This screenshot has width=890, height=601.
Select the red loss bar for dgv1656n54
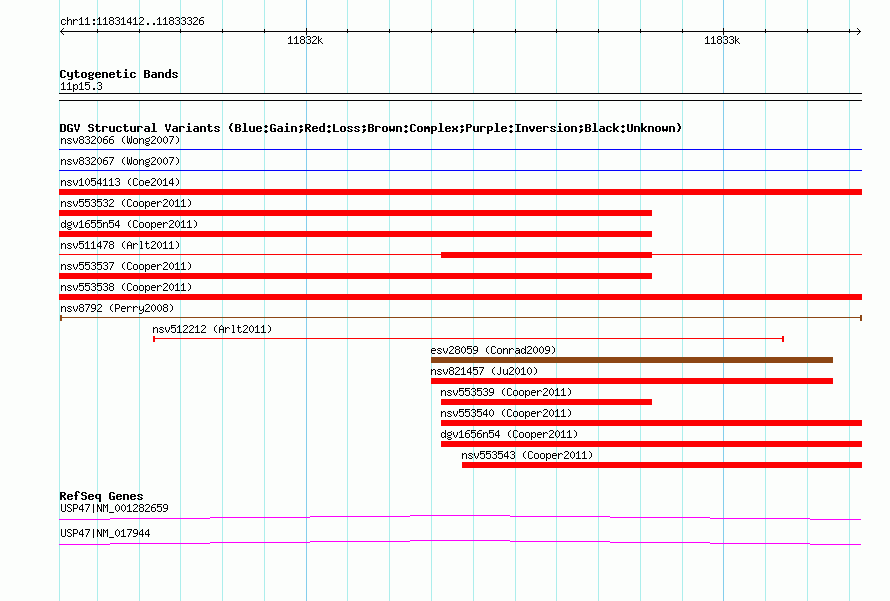[652, 444]
